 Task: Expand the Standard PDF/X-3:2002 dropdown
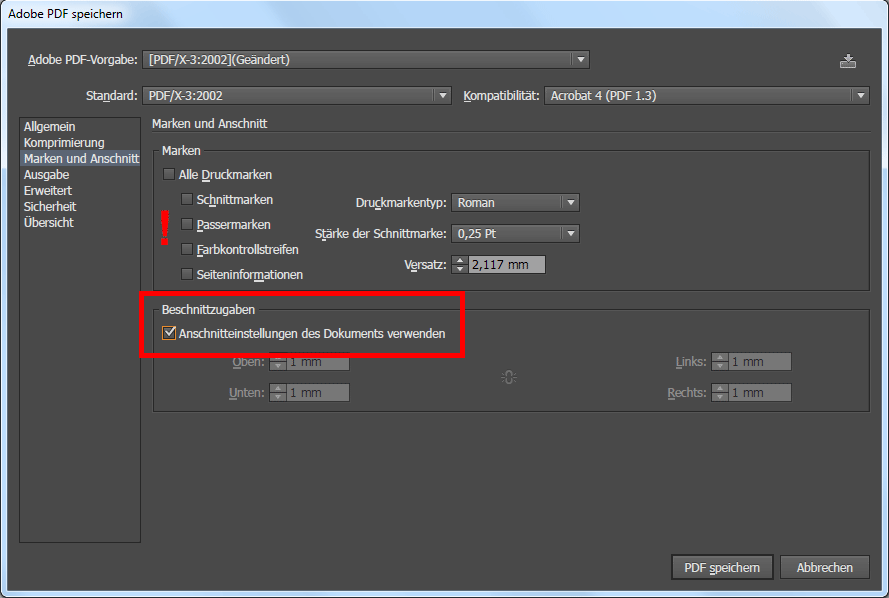click(296, 96)
